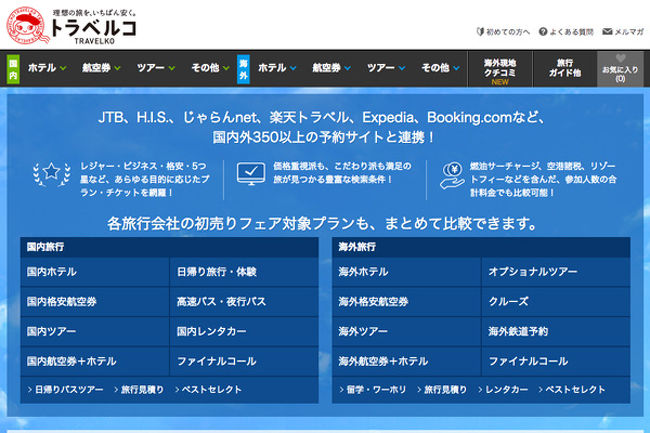650x433 pixels.
Task: Click the beginner mark icon beside 初めての方へ
Action: coord(480,31)
